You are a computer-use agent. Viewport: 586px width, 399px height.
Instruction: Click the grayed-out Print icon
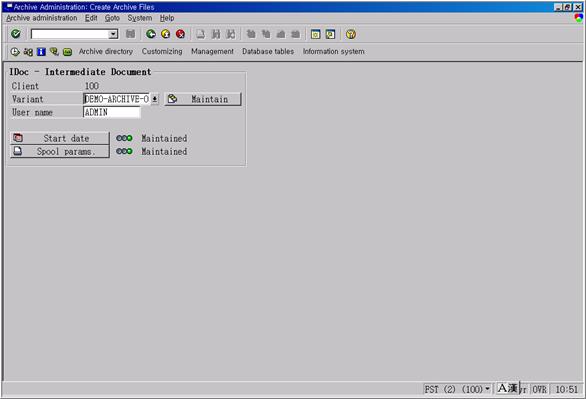click(x=201, y=34)
